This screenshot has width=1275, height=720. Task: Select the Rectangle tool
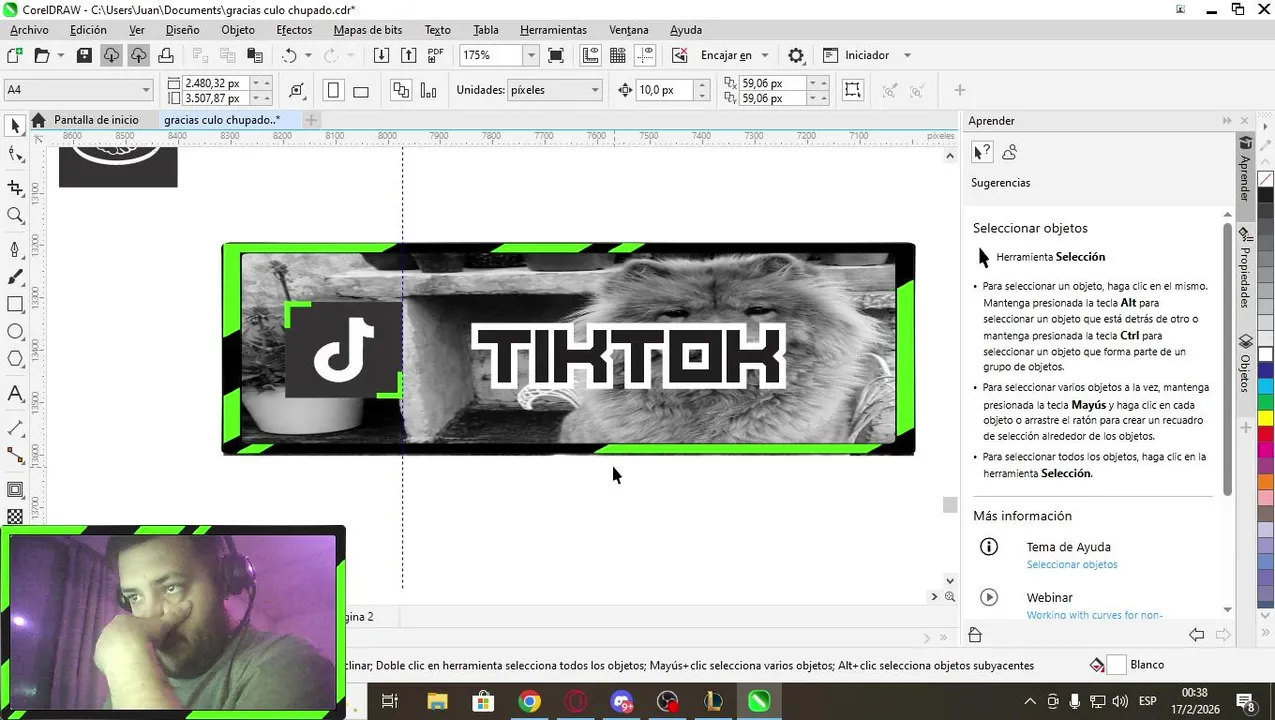(15, 304)
